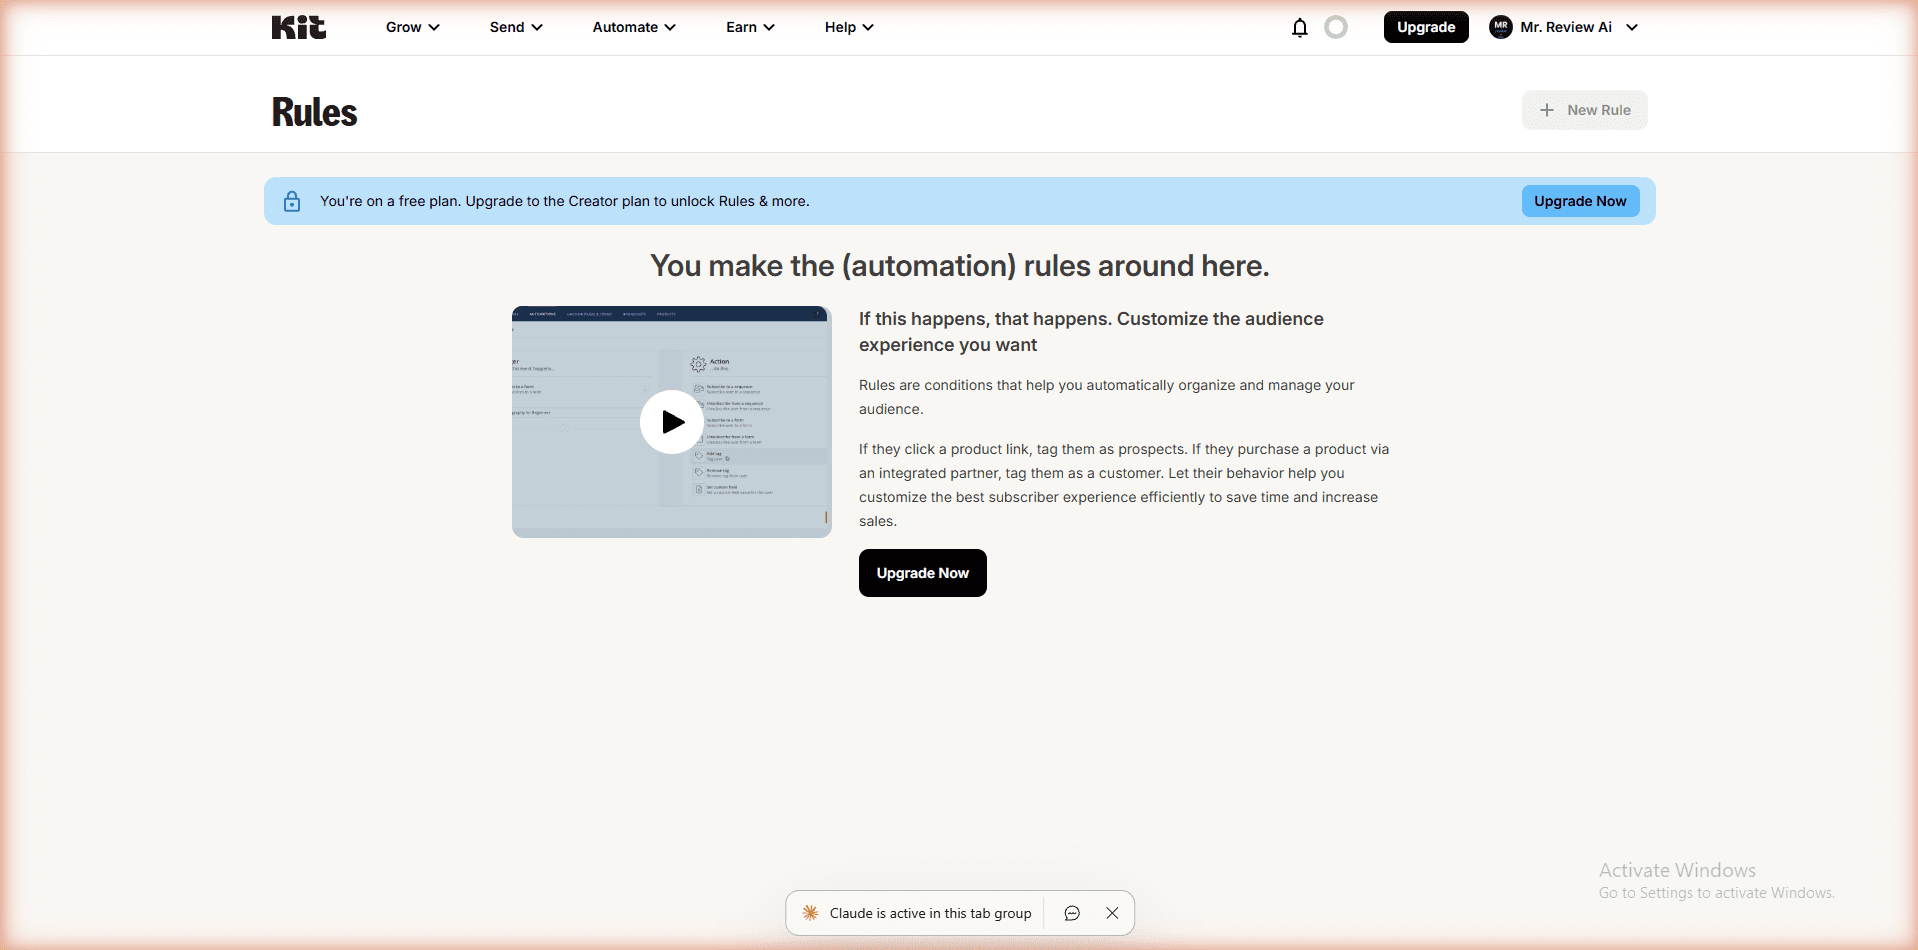Open the Claude chat bubble icon
The width and height of the screenshot is (1918, 950).
pyautogui.click(x=1072, y=913)
